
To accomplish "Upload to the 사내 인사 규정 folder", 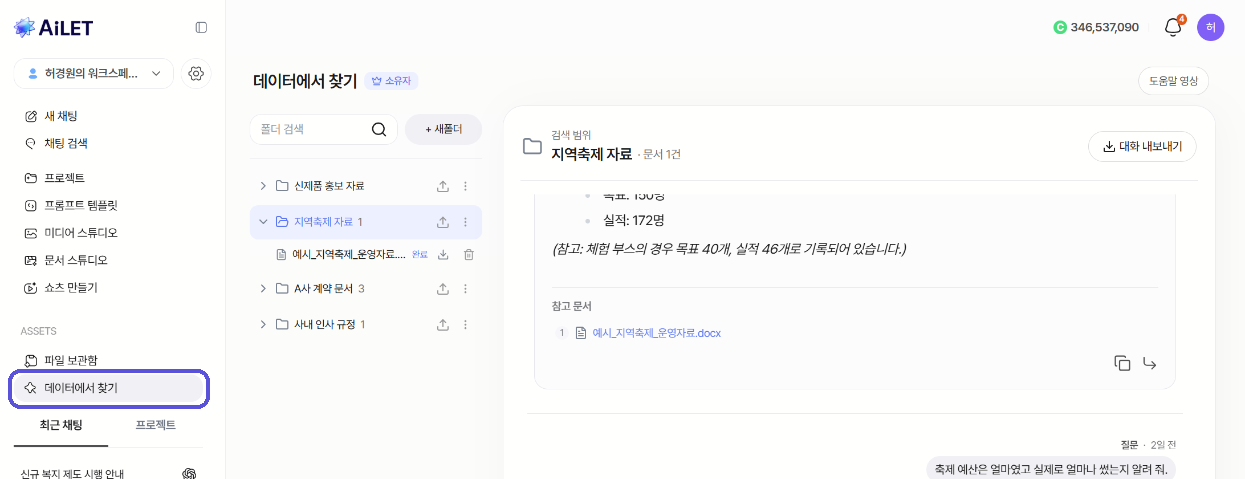I will (x=443, y=324).
